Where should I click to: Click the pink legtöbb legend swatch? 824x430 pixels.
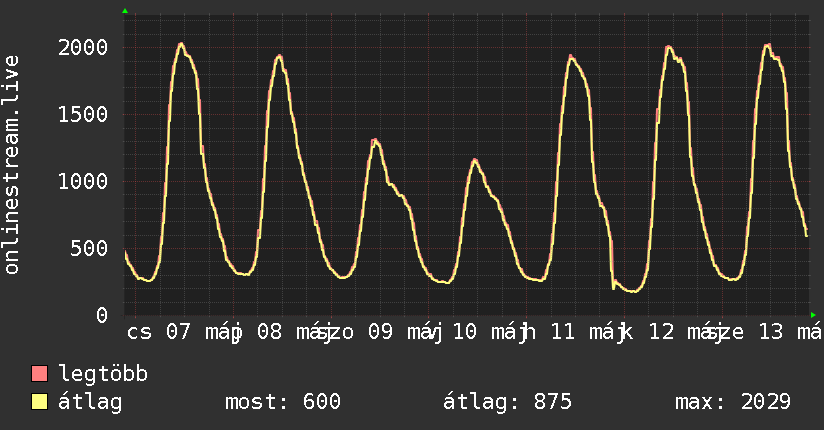tap(39, 374)
